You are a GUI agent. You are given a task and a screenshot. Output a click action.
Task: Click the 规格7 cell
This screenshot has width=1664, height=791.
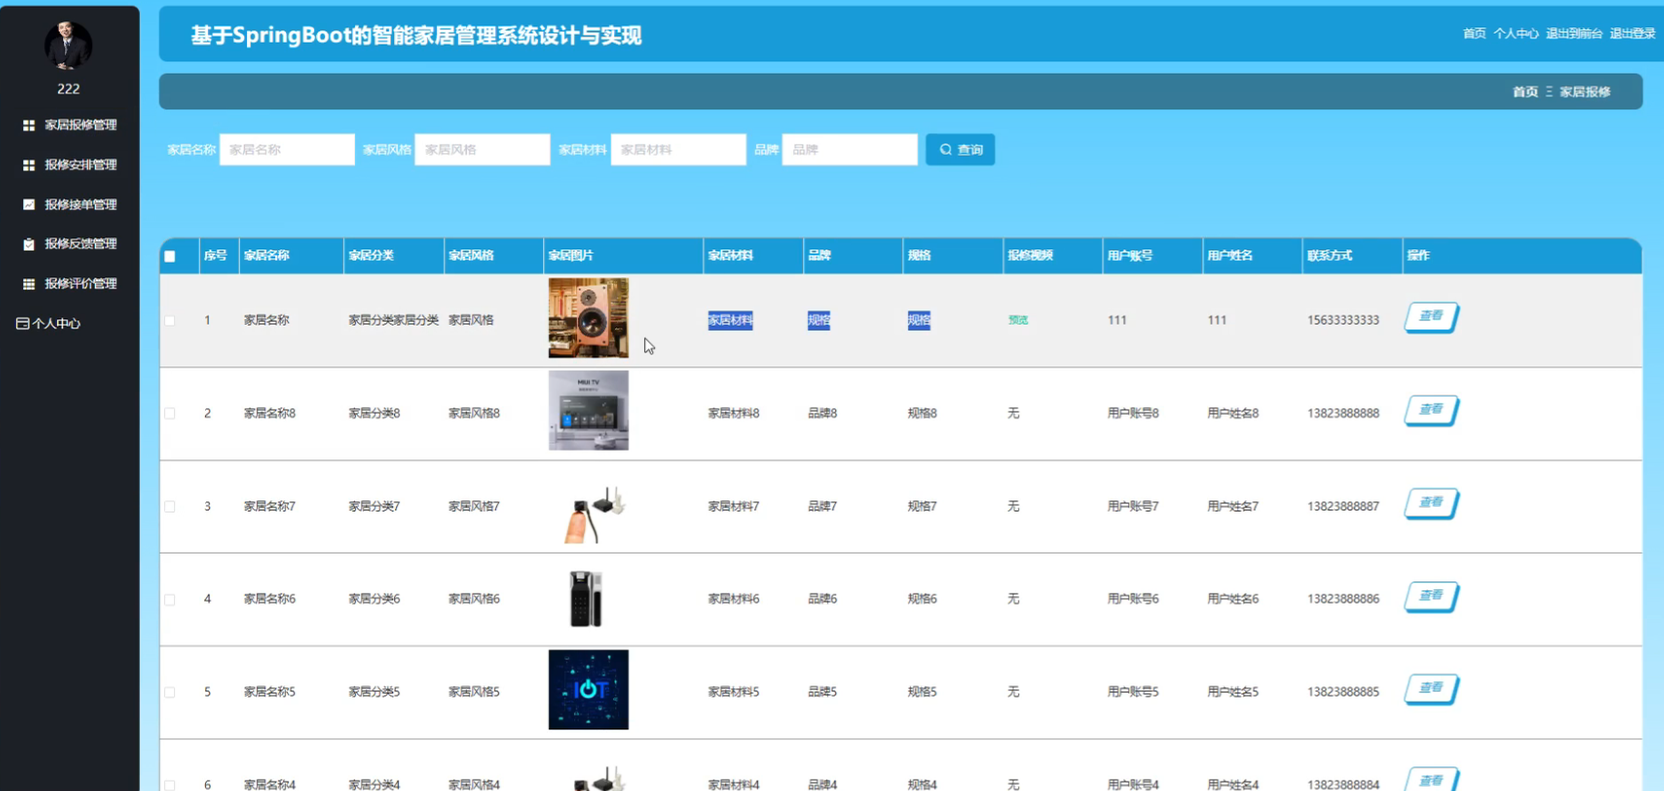pos(922,506)
